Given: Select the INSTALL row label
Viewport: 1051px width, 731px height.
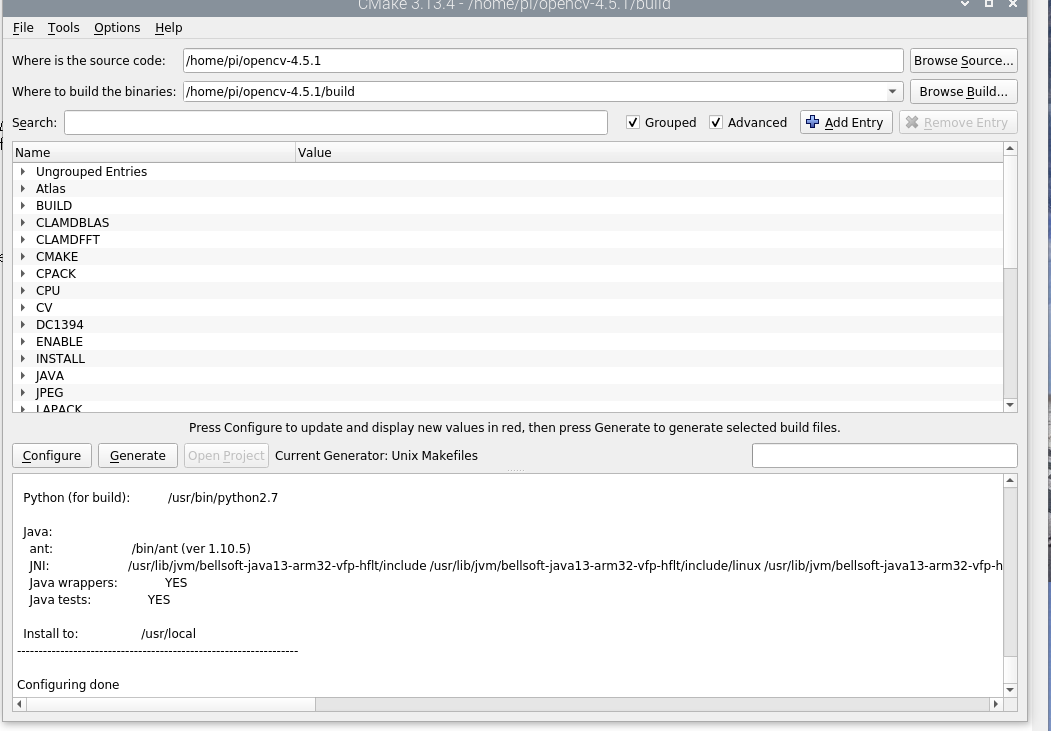Looking at the screenshot, I should click(x=60, y=358).
